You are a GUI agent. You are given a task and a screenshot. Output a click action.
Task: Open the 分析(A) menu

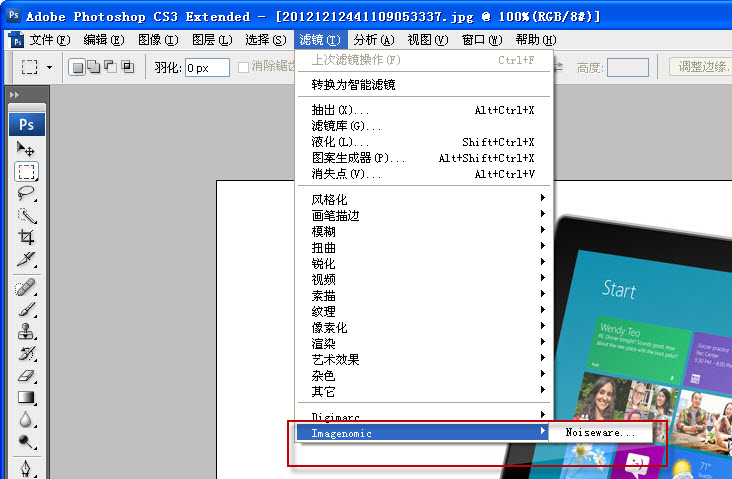click(374, 40)
